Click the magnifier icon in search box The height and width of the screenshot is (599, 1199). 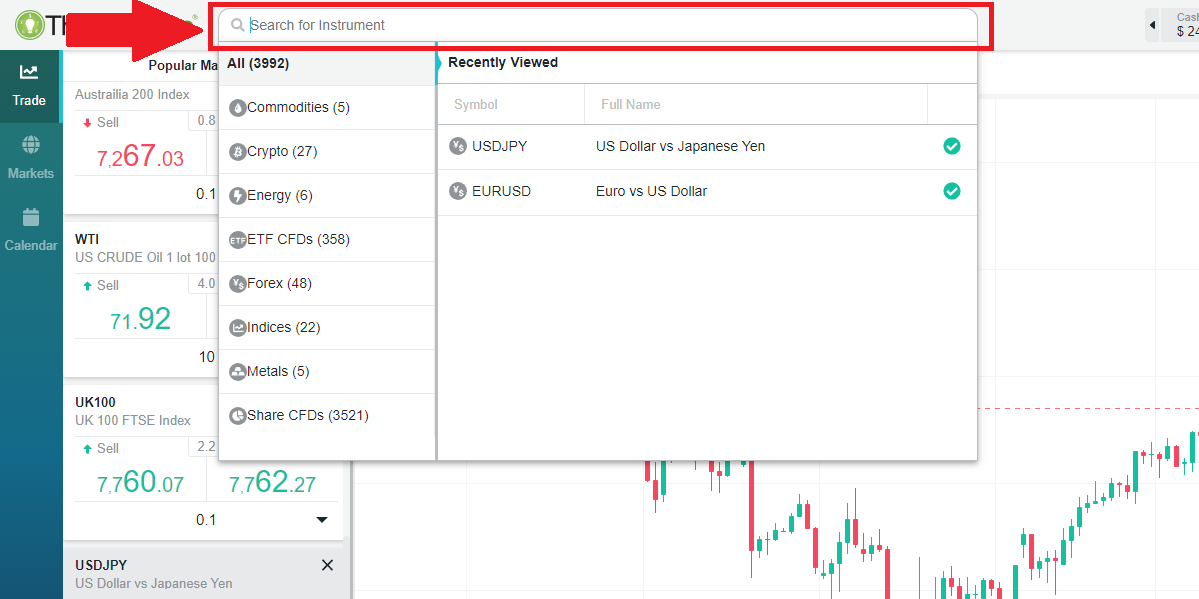click(x=237, y=25)
